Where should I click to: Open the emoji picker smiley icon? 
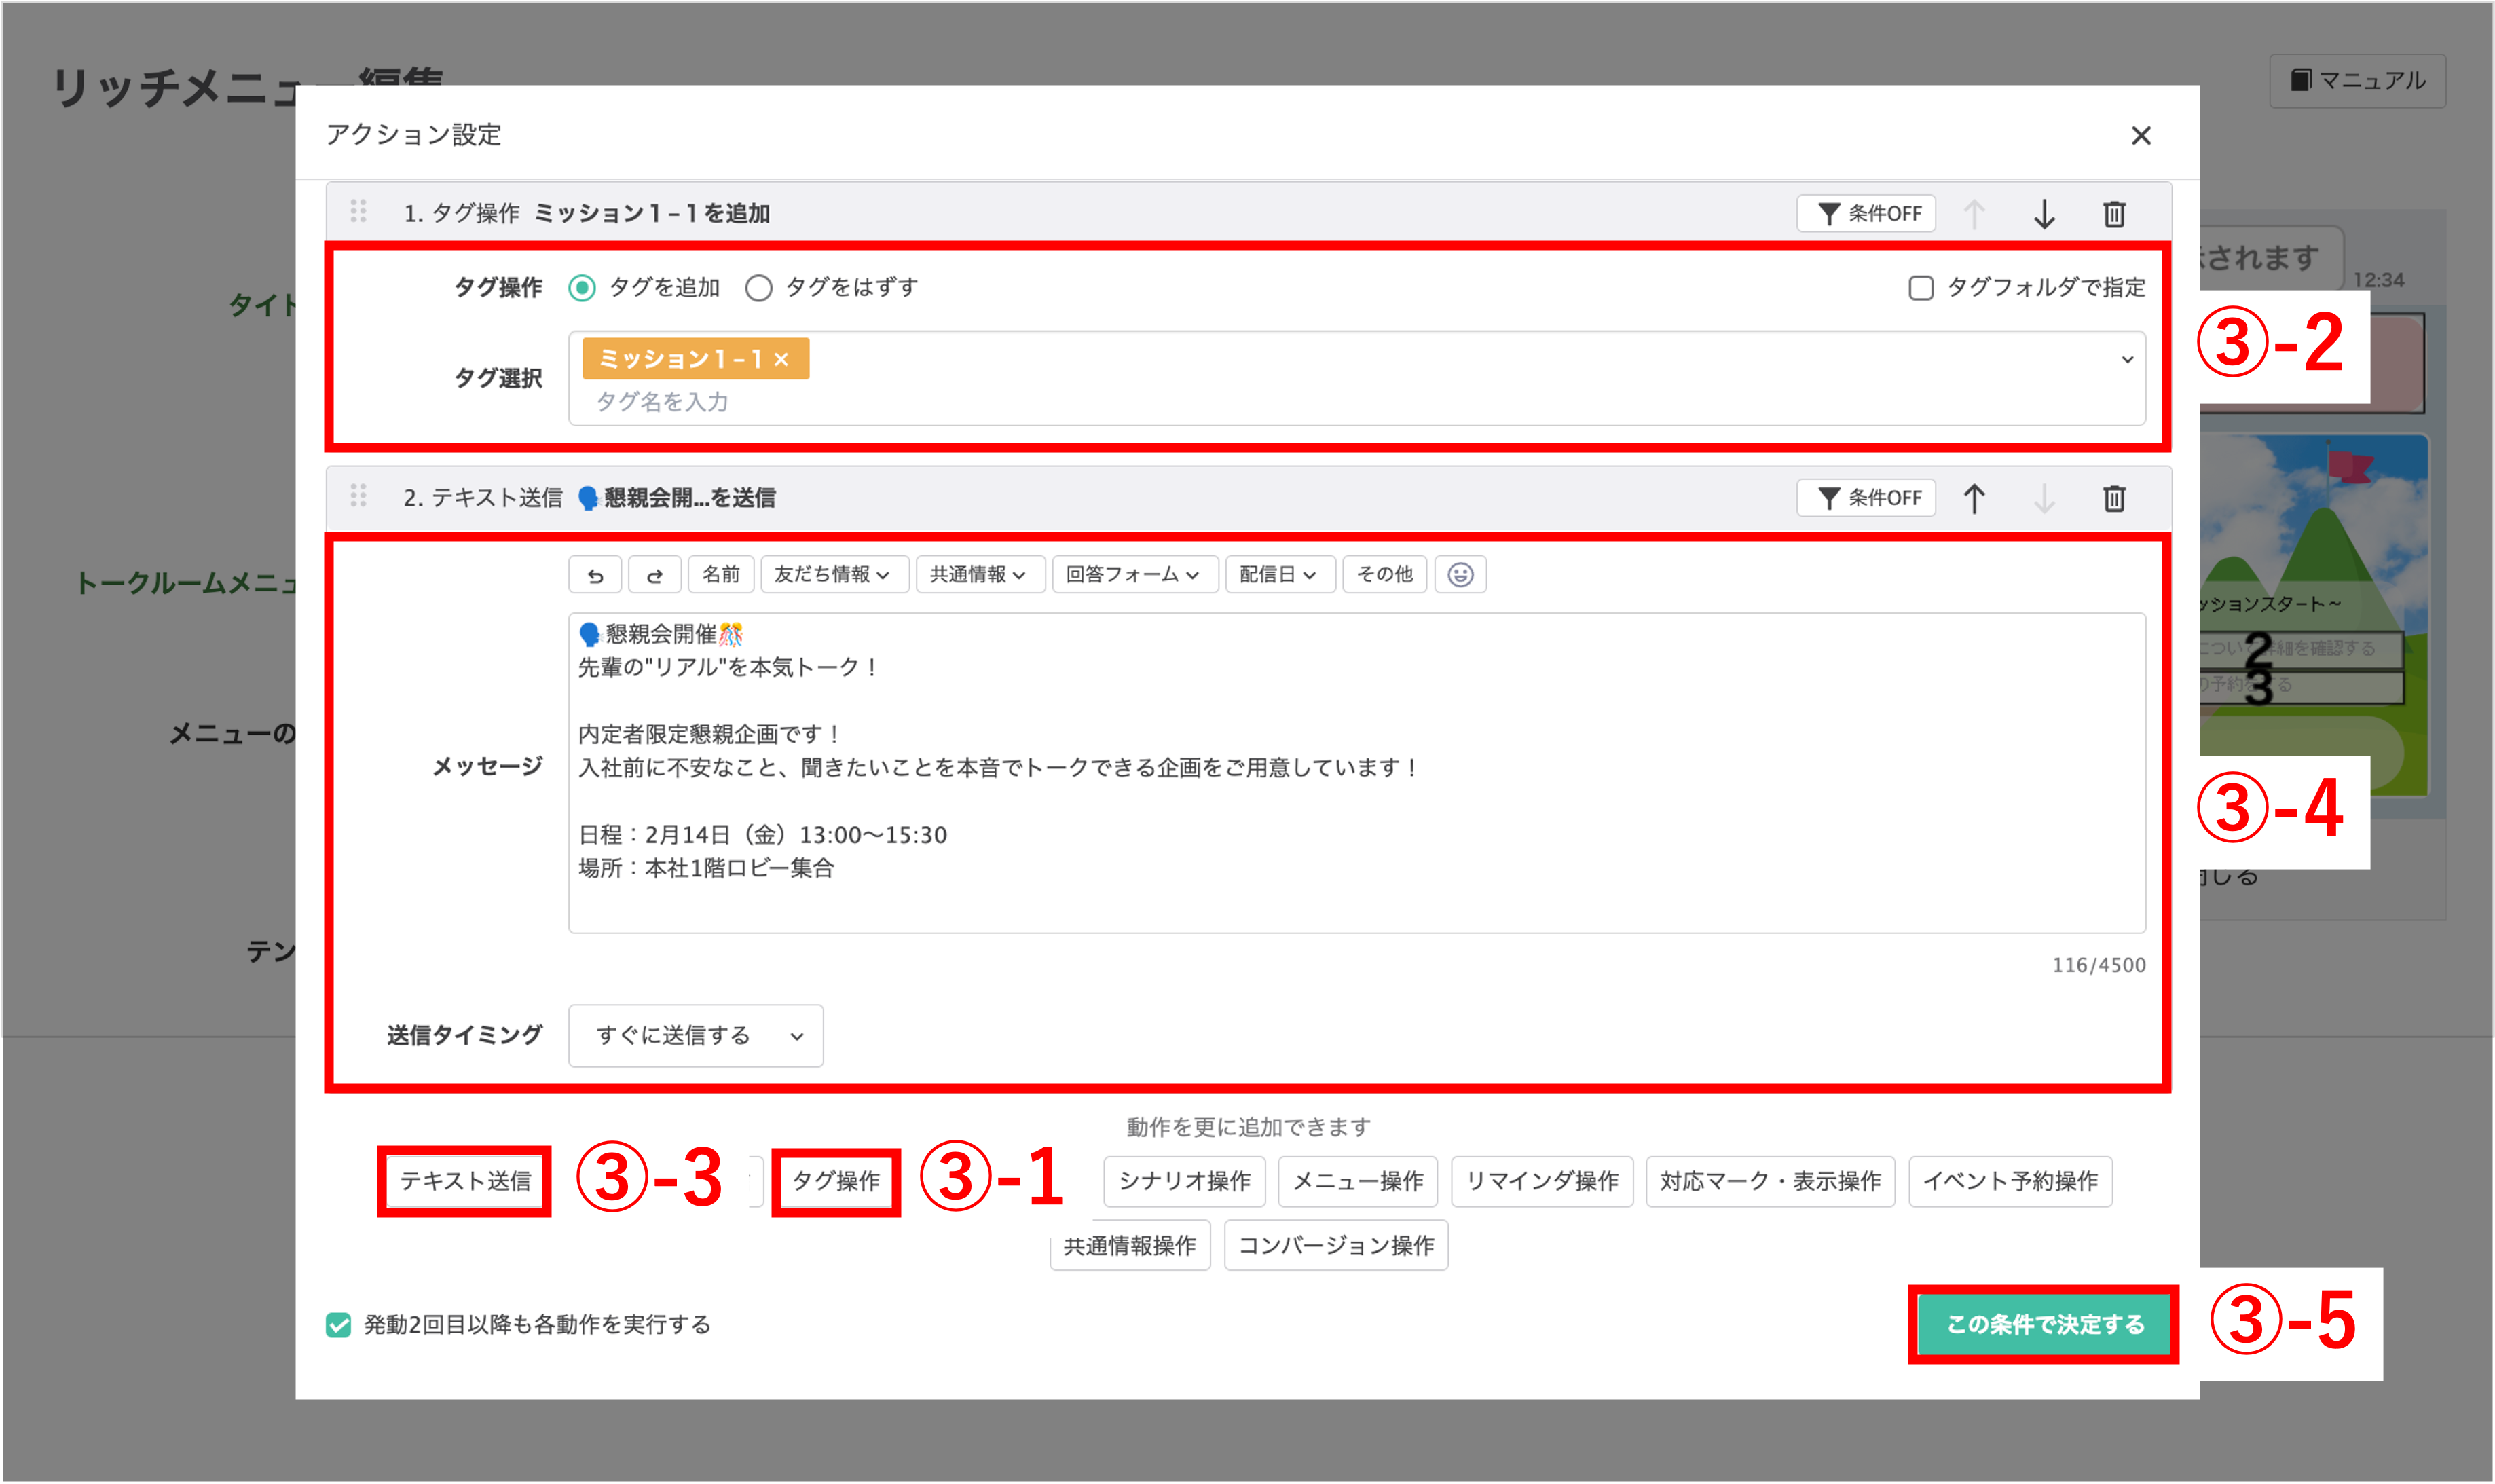tap(1460, 575)
